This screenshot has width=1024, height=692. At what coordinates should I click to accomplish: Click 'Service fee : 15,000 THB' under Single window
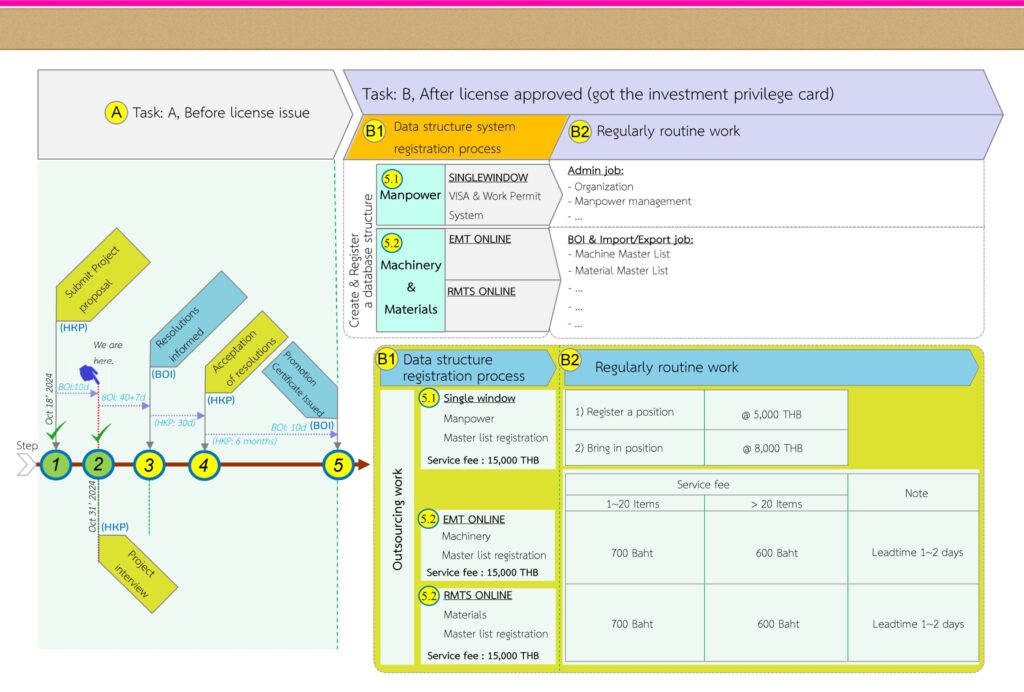click(483, 460)
